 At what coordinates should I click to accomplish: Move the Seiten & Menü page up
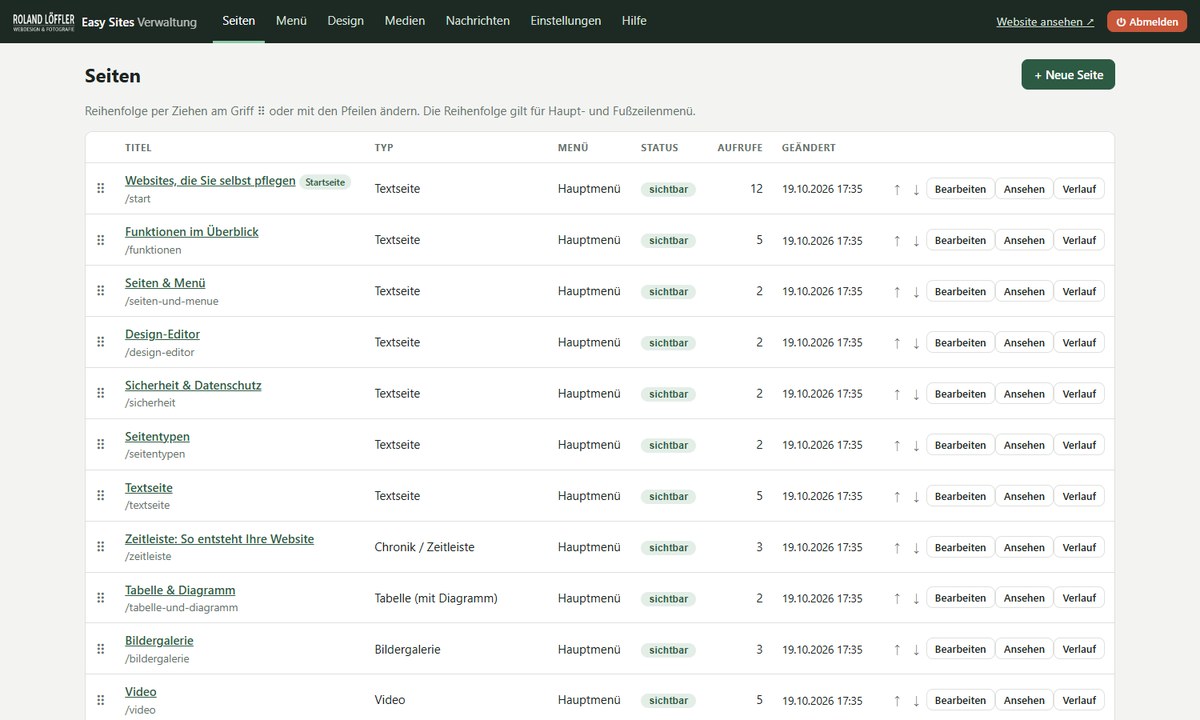(897, 291)
